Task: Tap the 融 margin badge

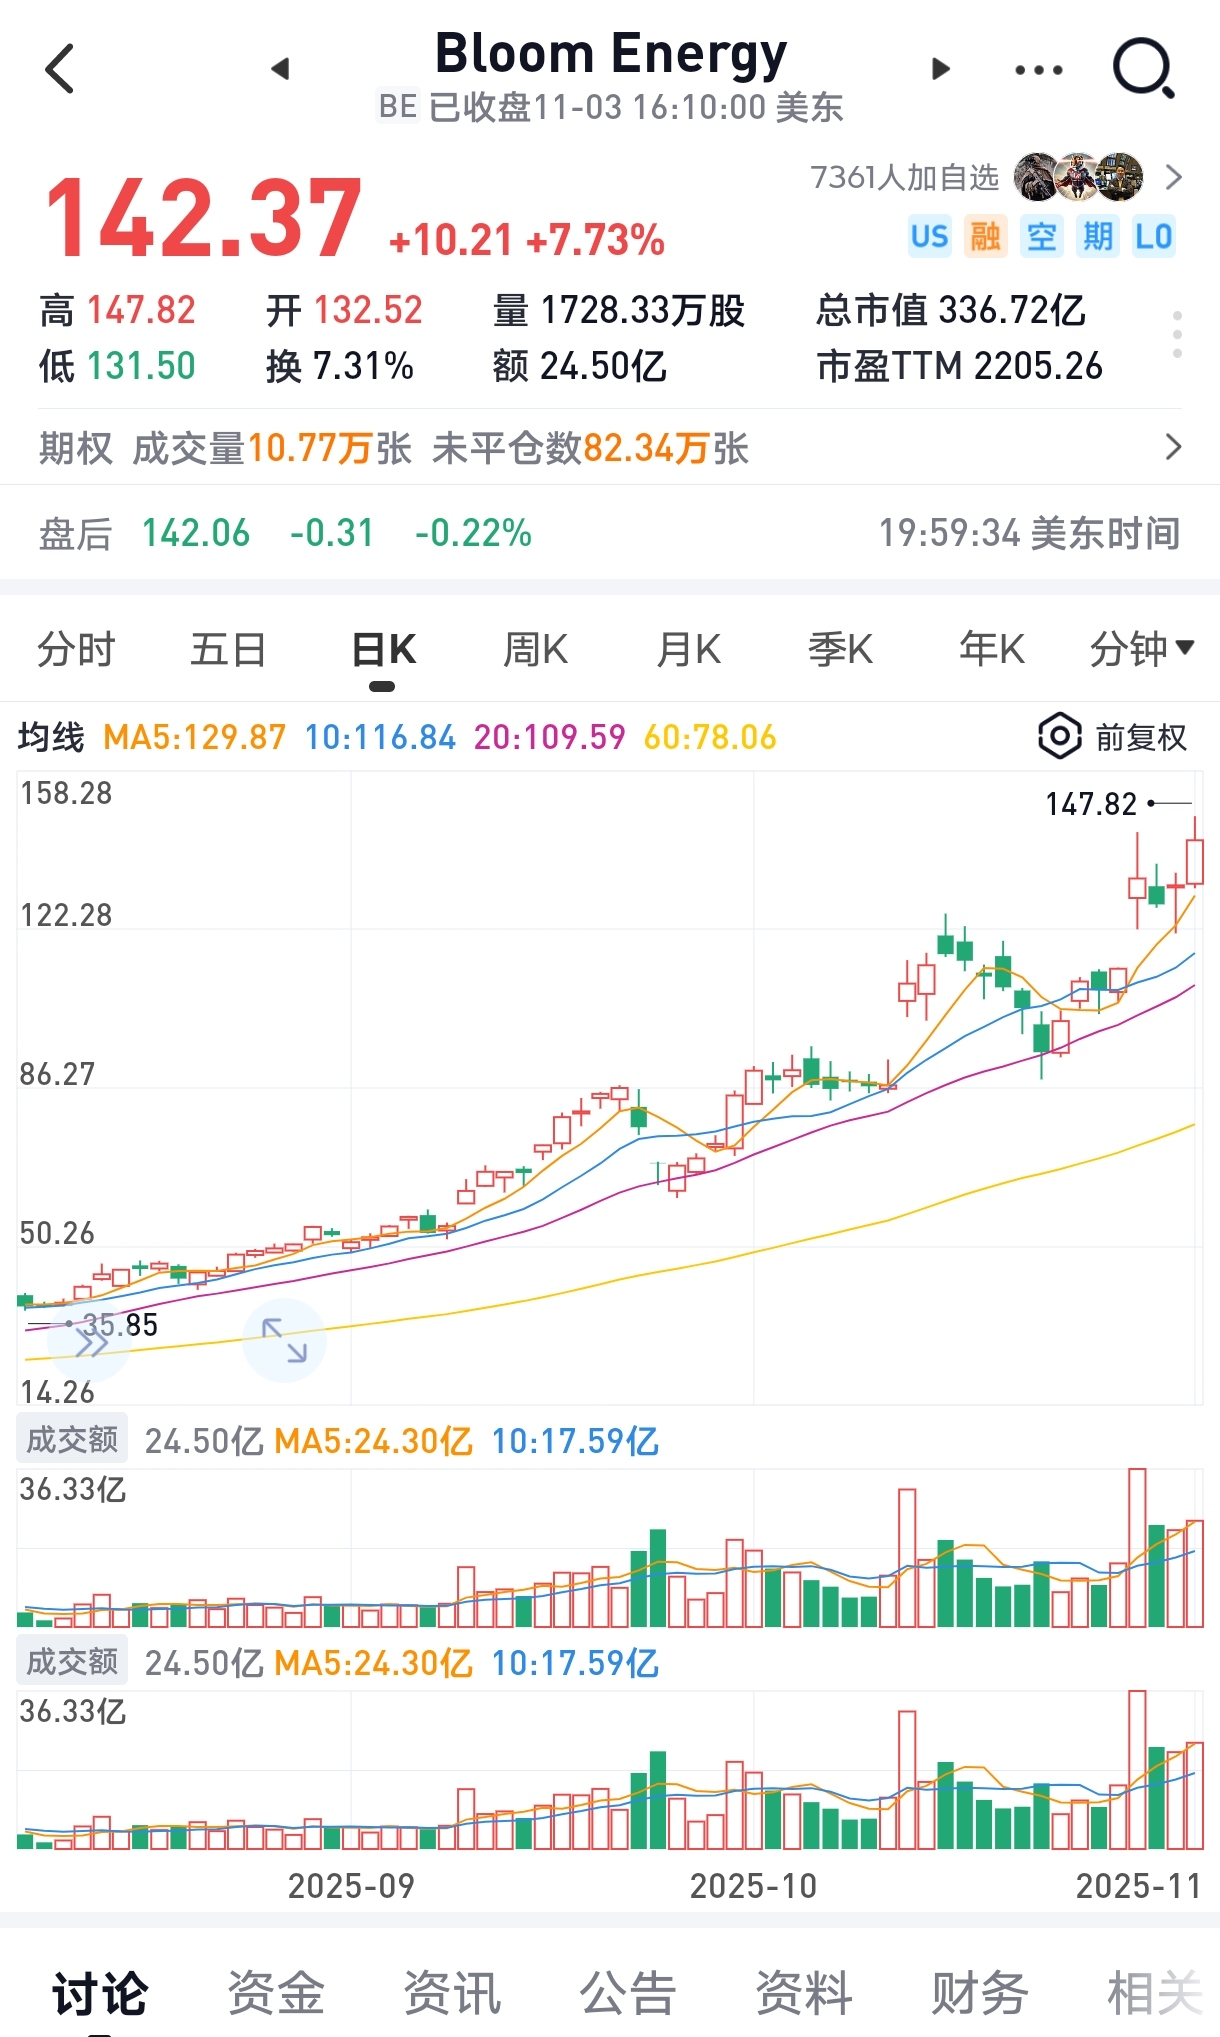Action: pyautogui.click(x=985, y=237)
